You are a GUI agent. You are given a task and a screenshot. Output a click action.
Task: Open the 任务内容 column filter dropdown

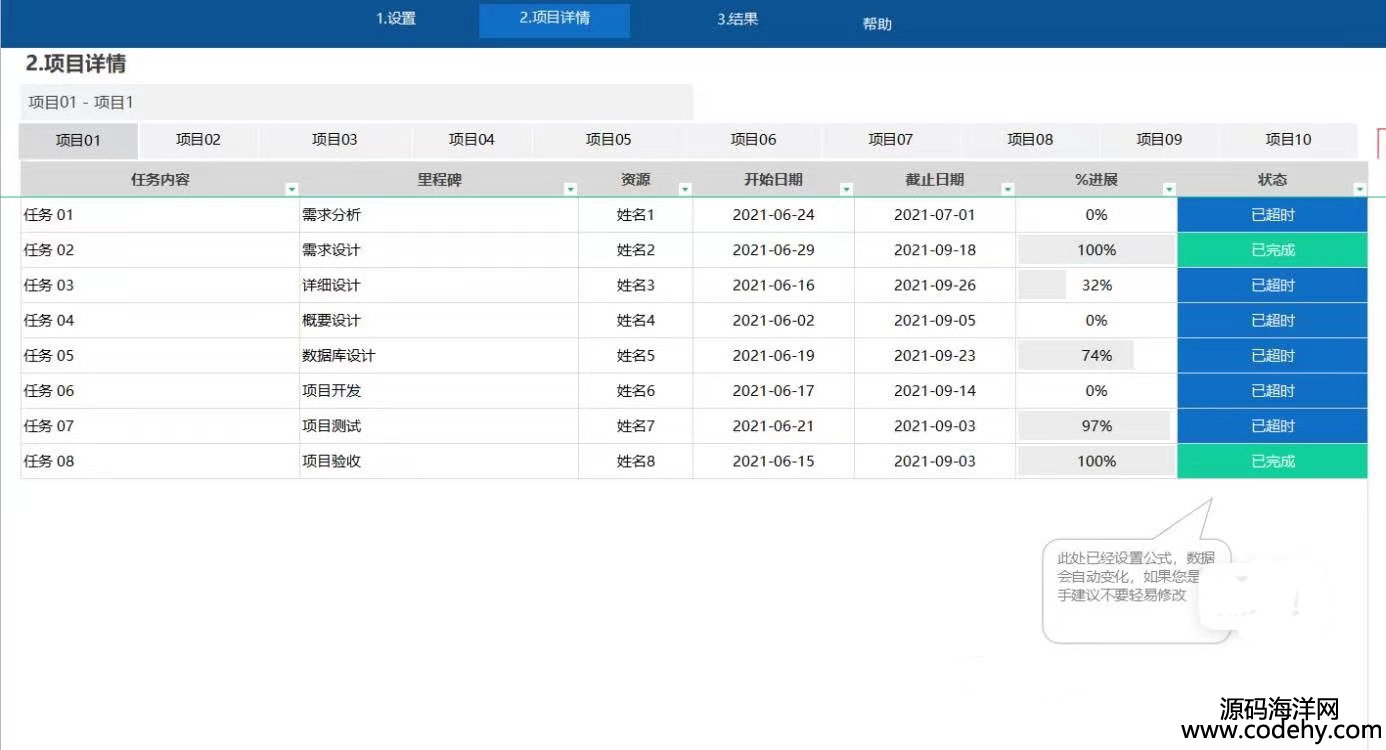coord(291,189)
